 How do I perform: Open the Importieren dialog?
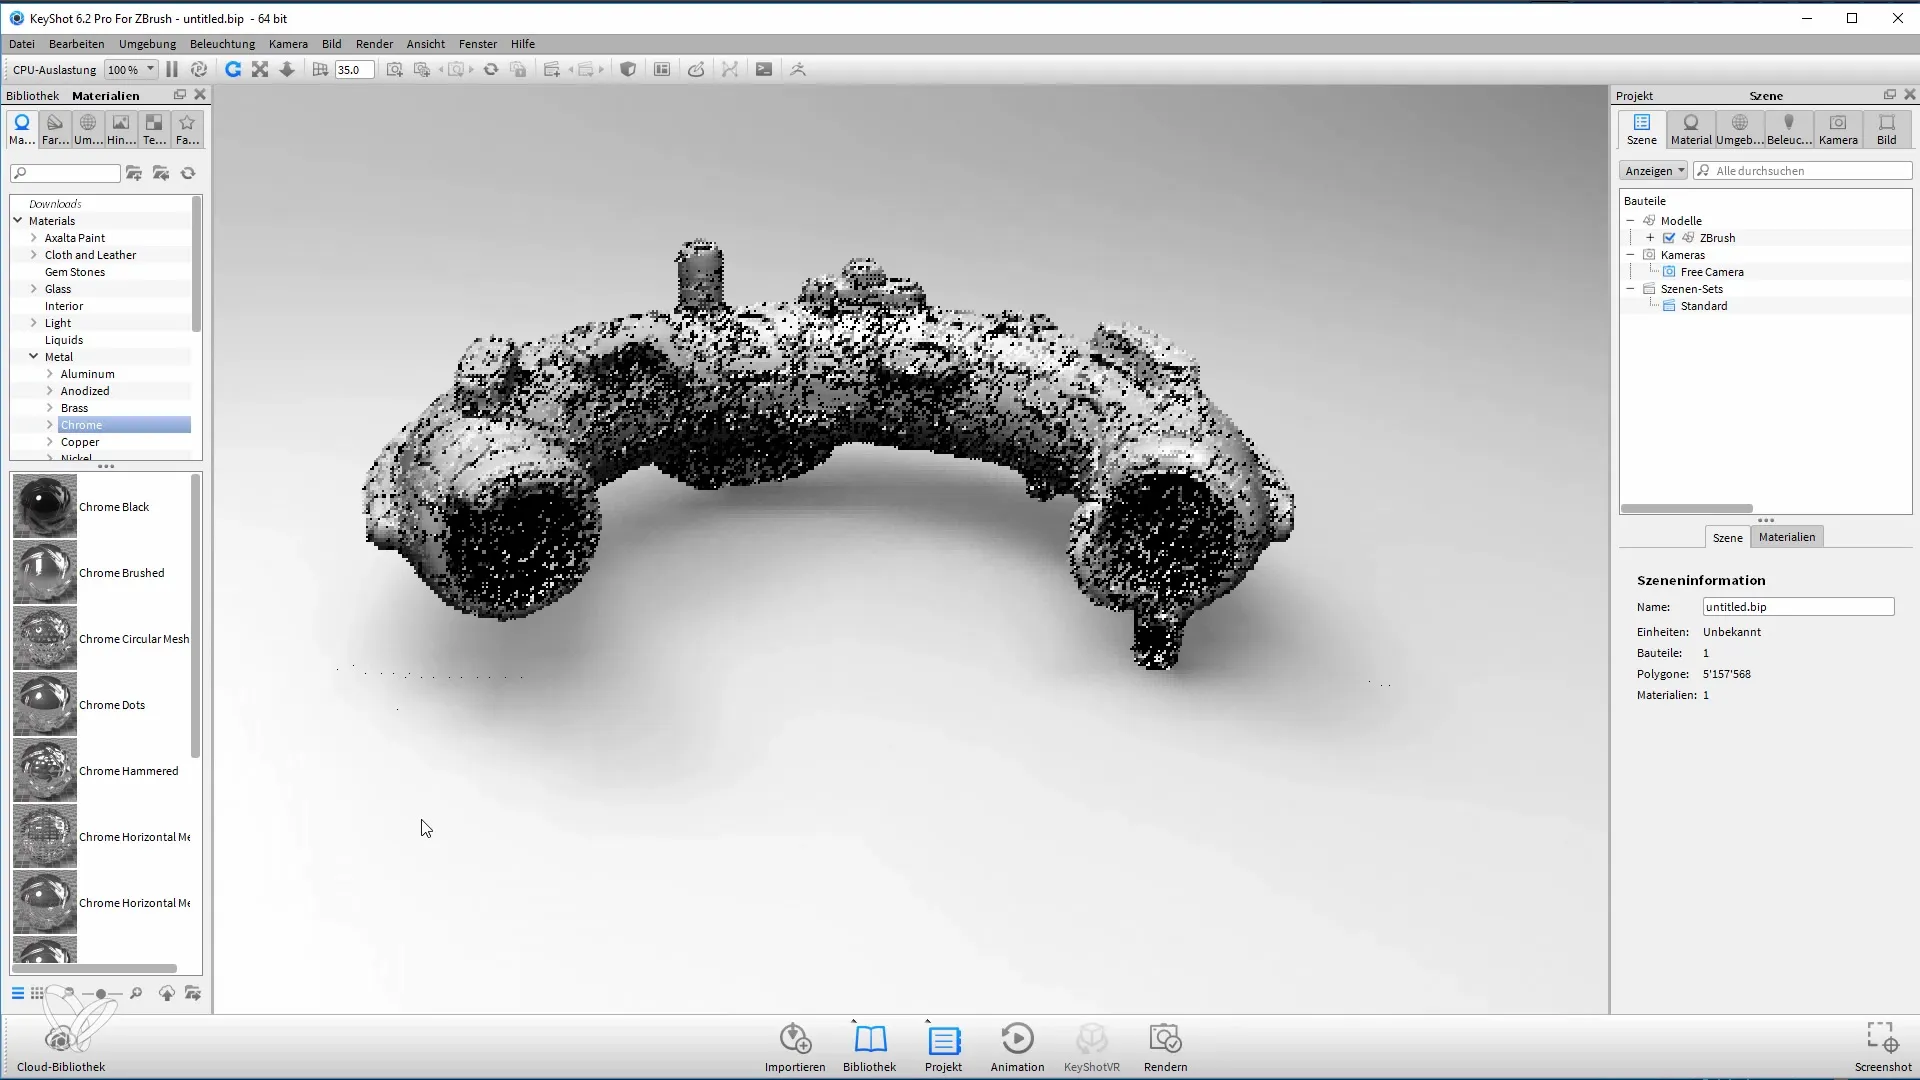click(x=795, y=1047)
